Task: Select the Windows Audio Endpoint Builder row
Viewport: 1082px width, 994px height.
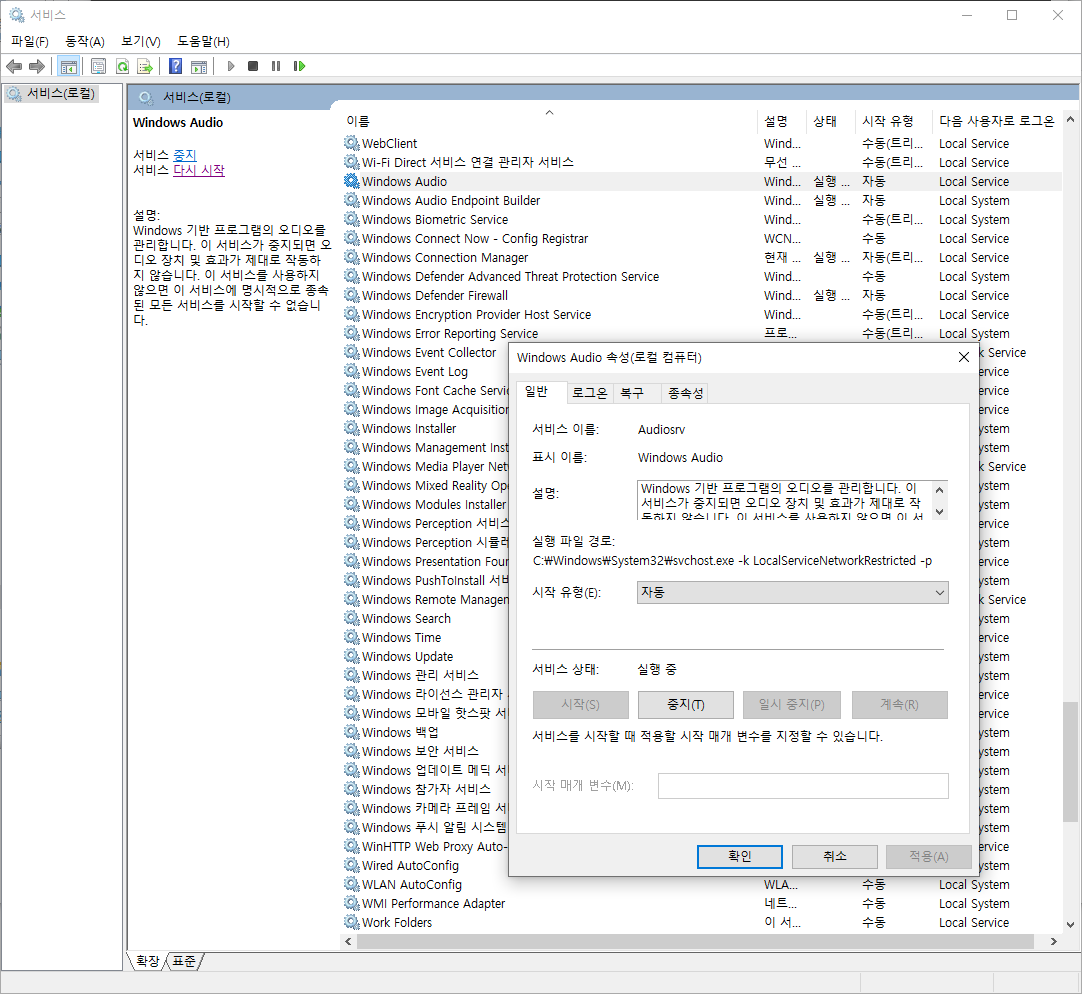Action: coord(702,200)
